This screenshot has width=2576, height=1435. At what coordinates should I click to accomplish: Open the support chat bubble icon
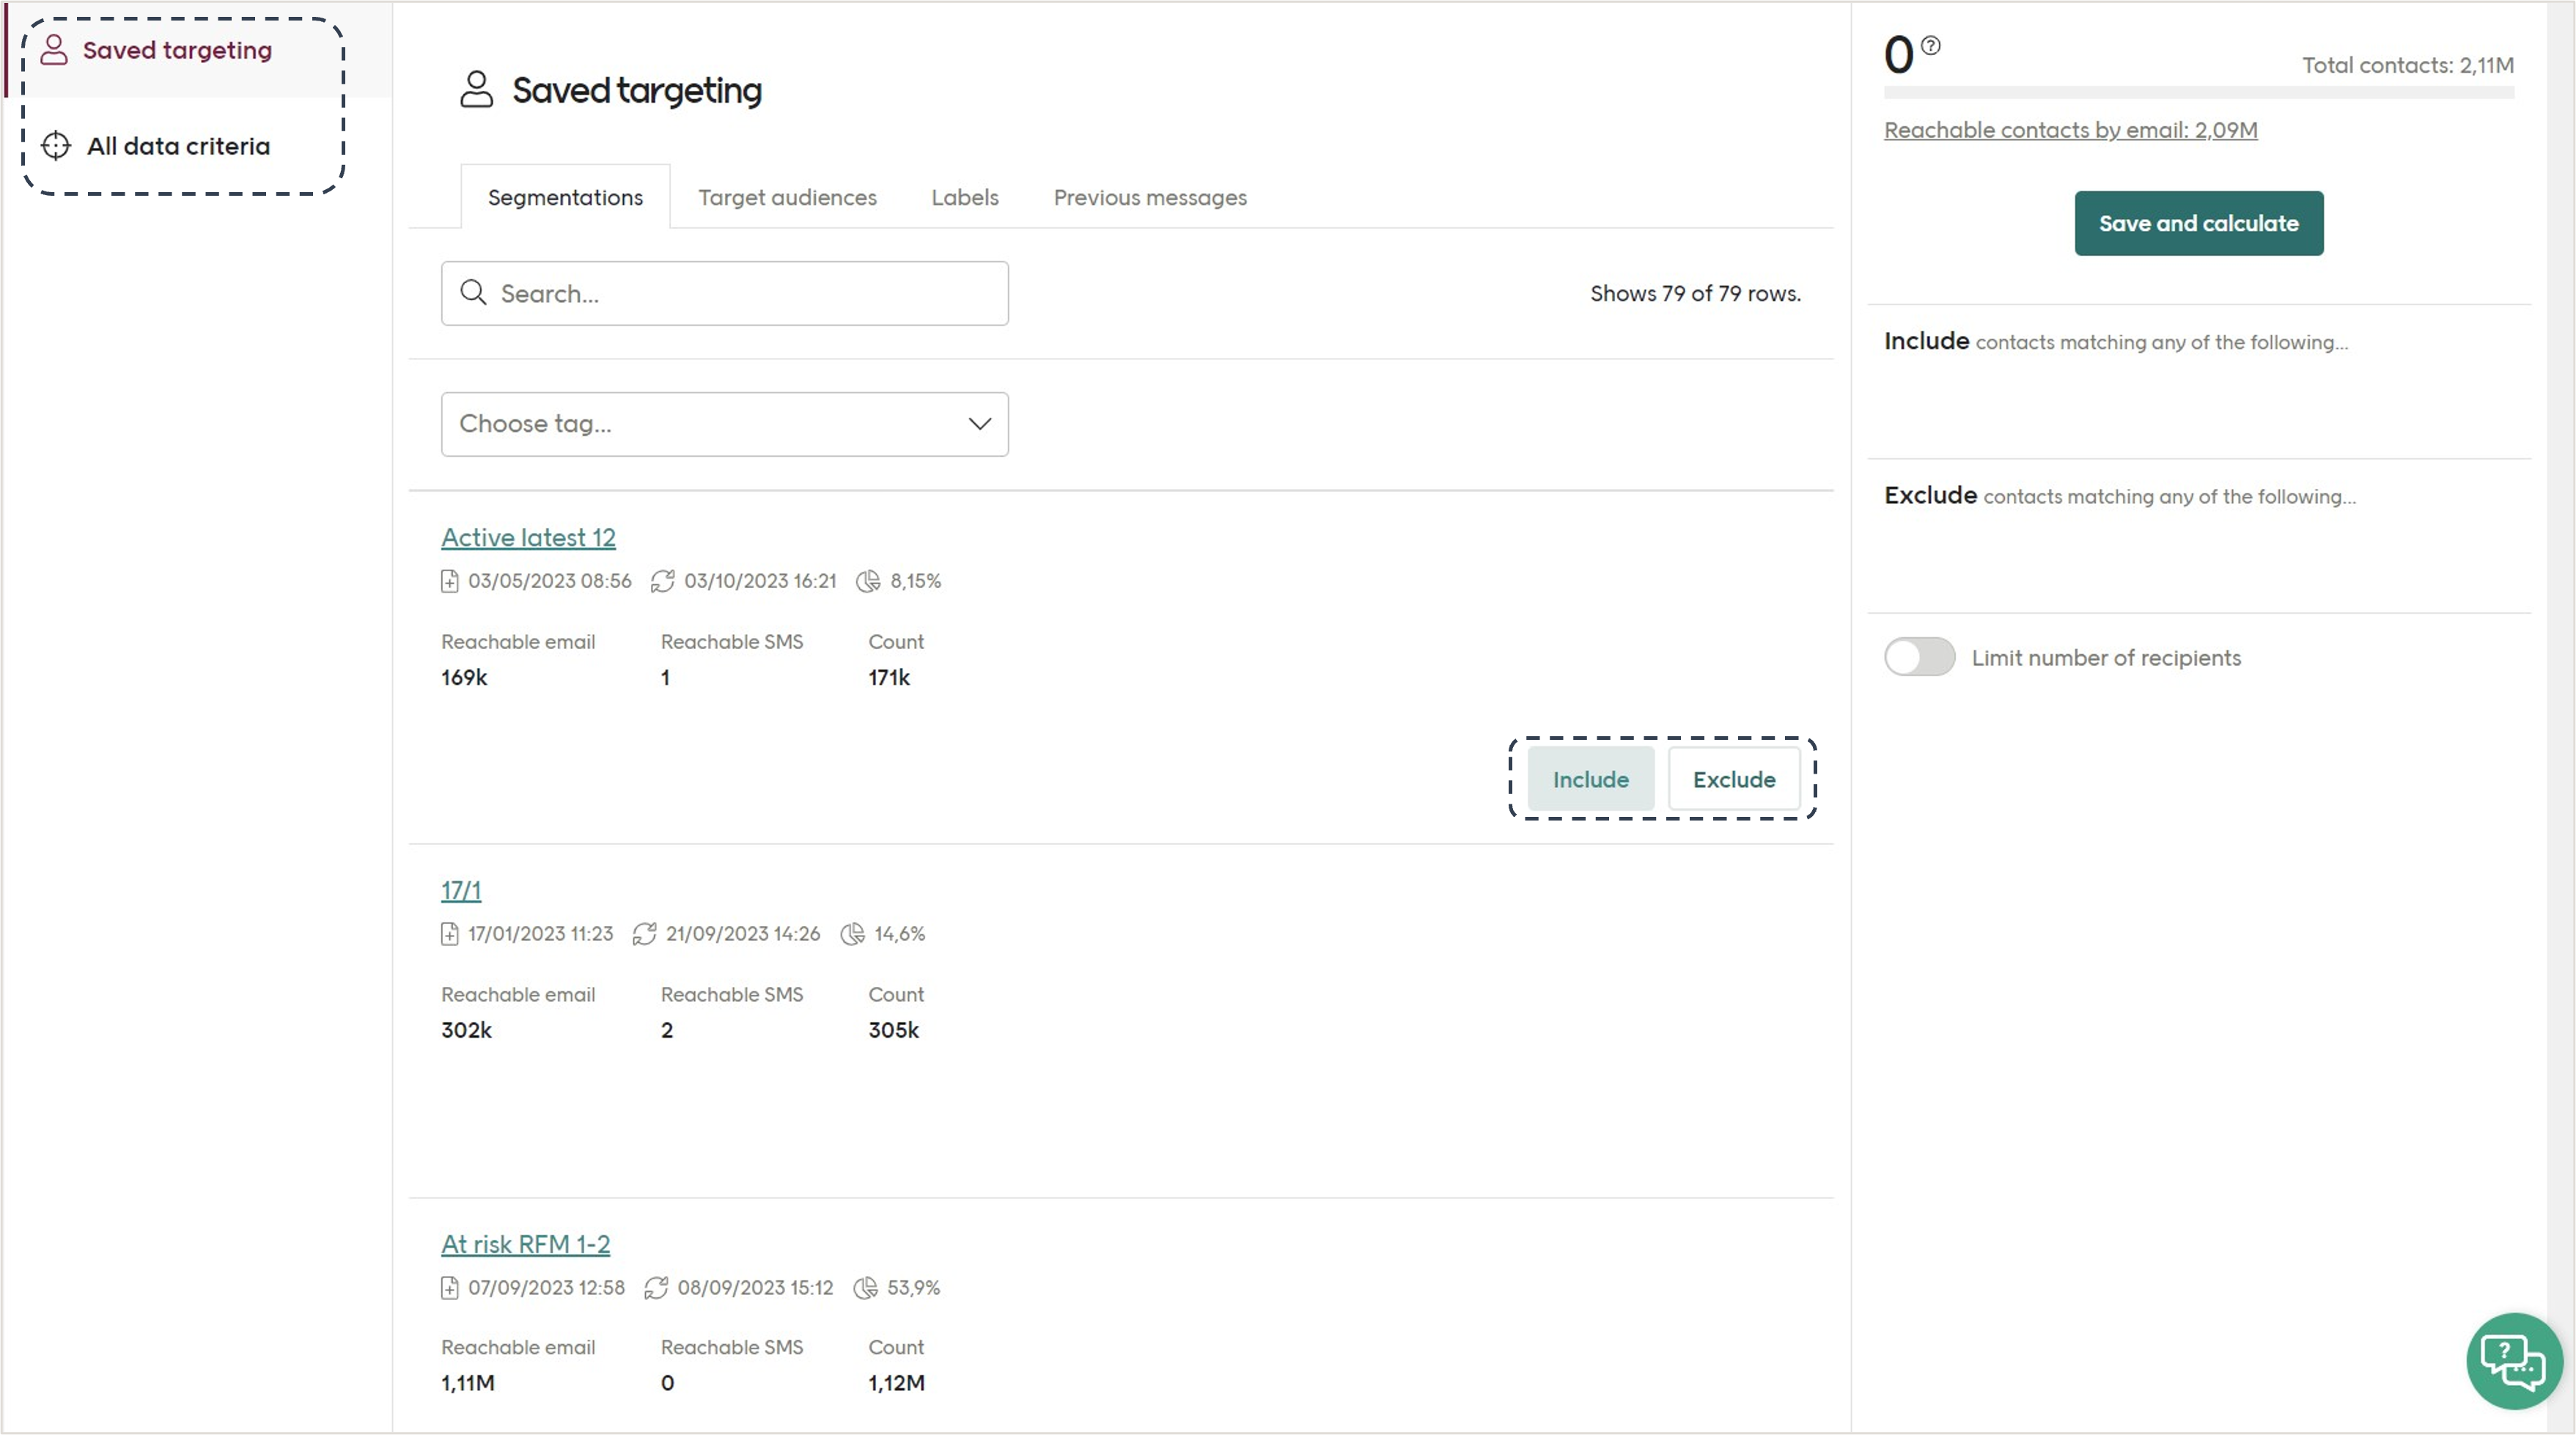(2513, 1361)
